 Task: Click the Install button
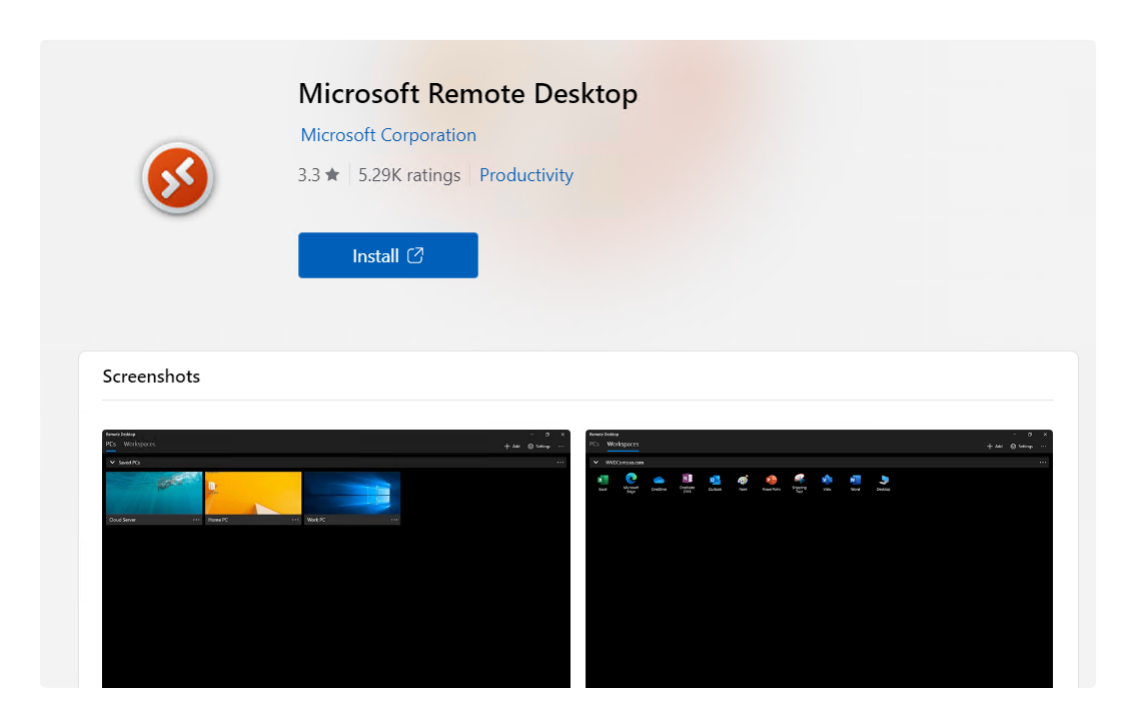(388, 255)
